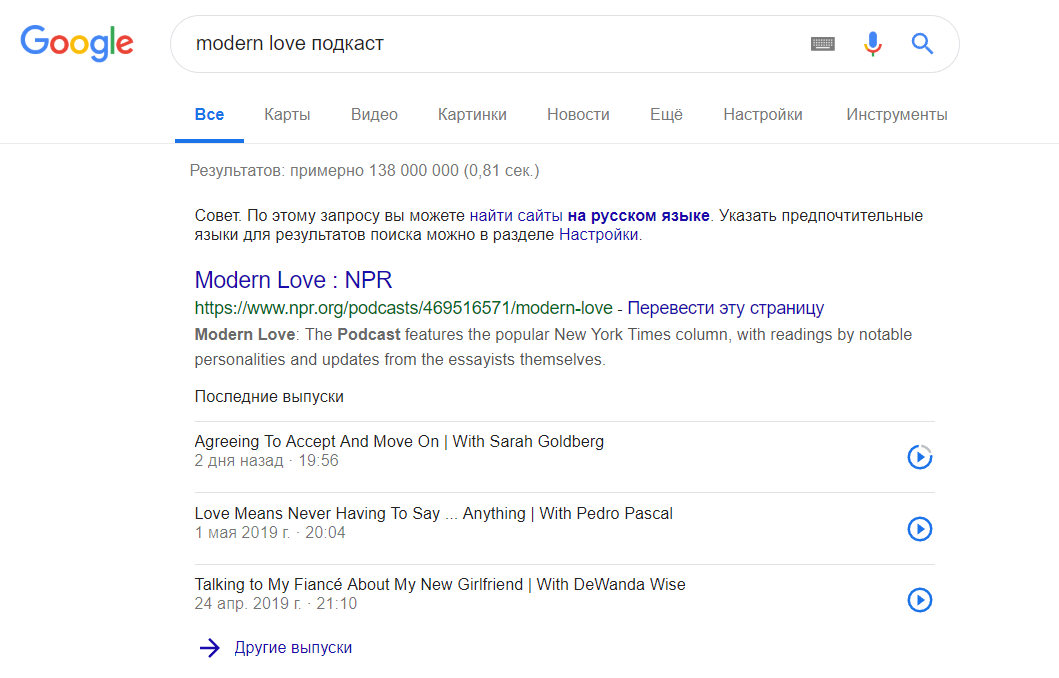Open Talking to My Fiancé episode title

440,585
